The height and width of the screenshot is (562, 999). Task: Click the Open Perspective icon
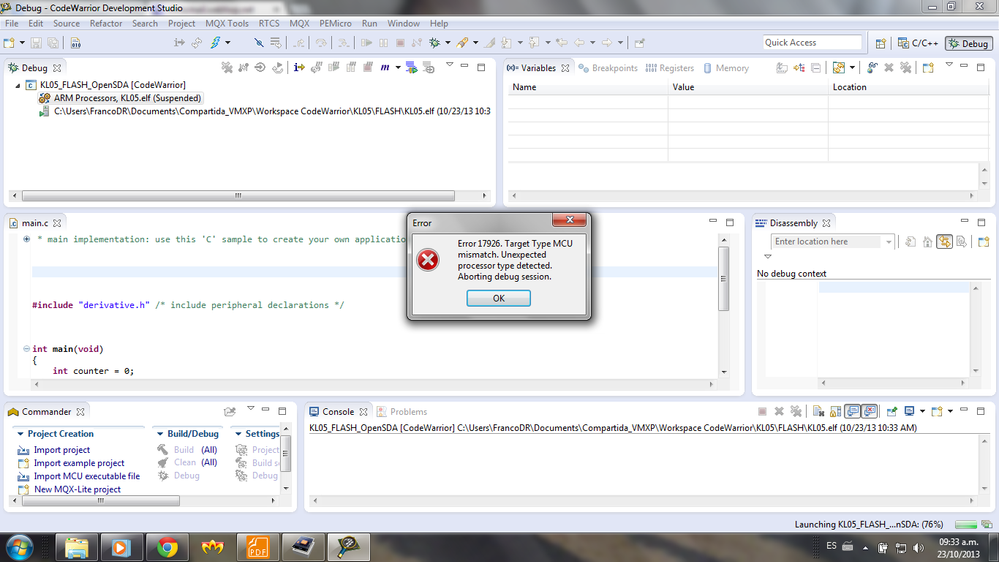pyautogui.click(x=880, y=43)
